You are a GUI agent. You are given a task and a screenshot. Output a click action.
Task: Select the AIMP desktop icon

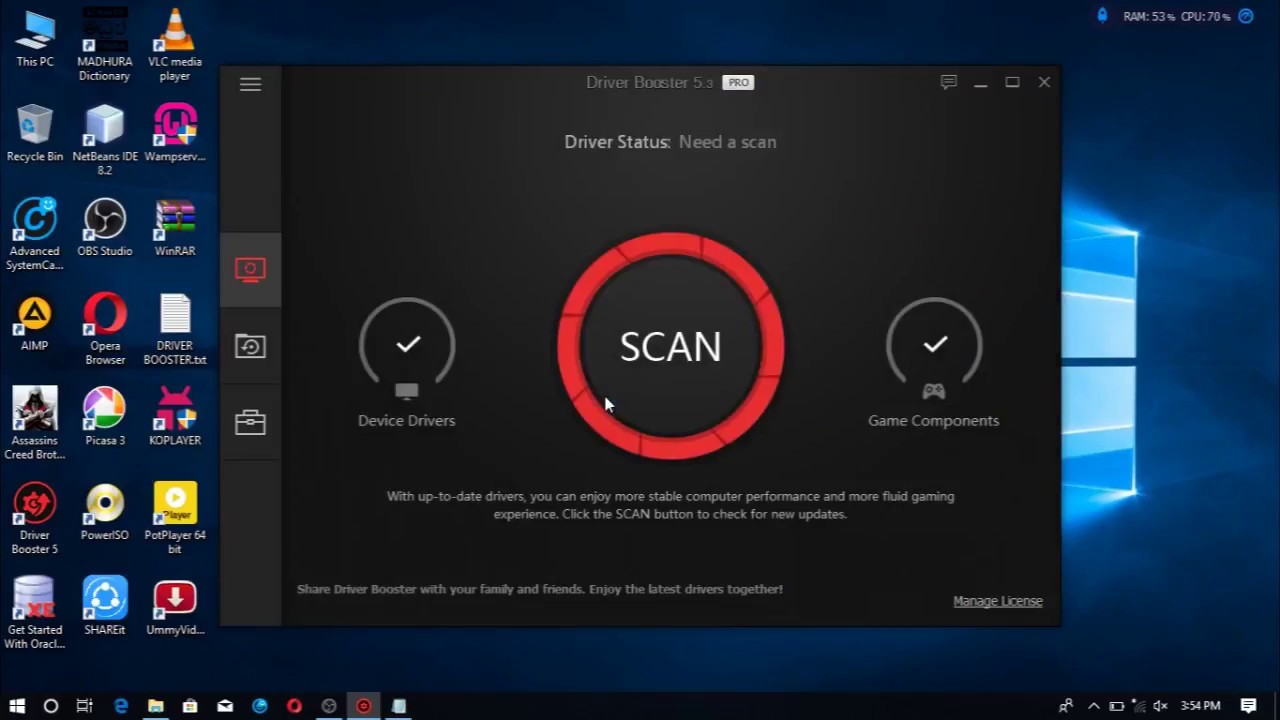[35, 324]
